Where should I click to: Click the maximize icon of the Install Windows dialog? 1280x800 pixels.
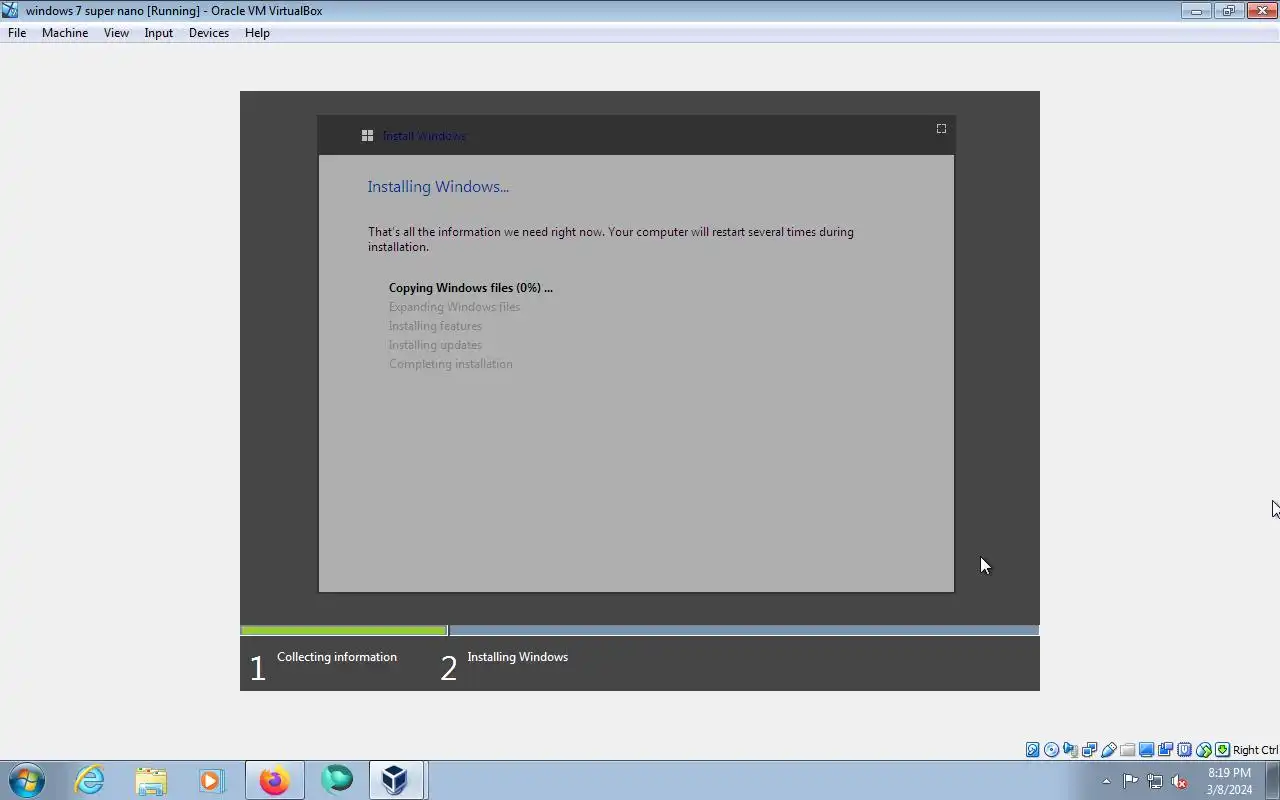tap(941, 128)
